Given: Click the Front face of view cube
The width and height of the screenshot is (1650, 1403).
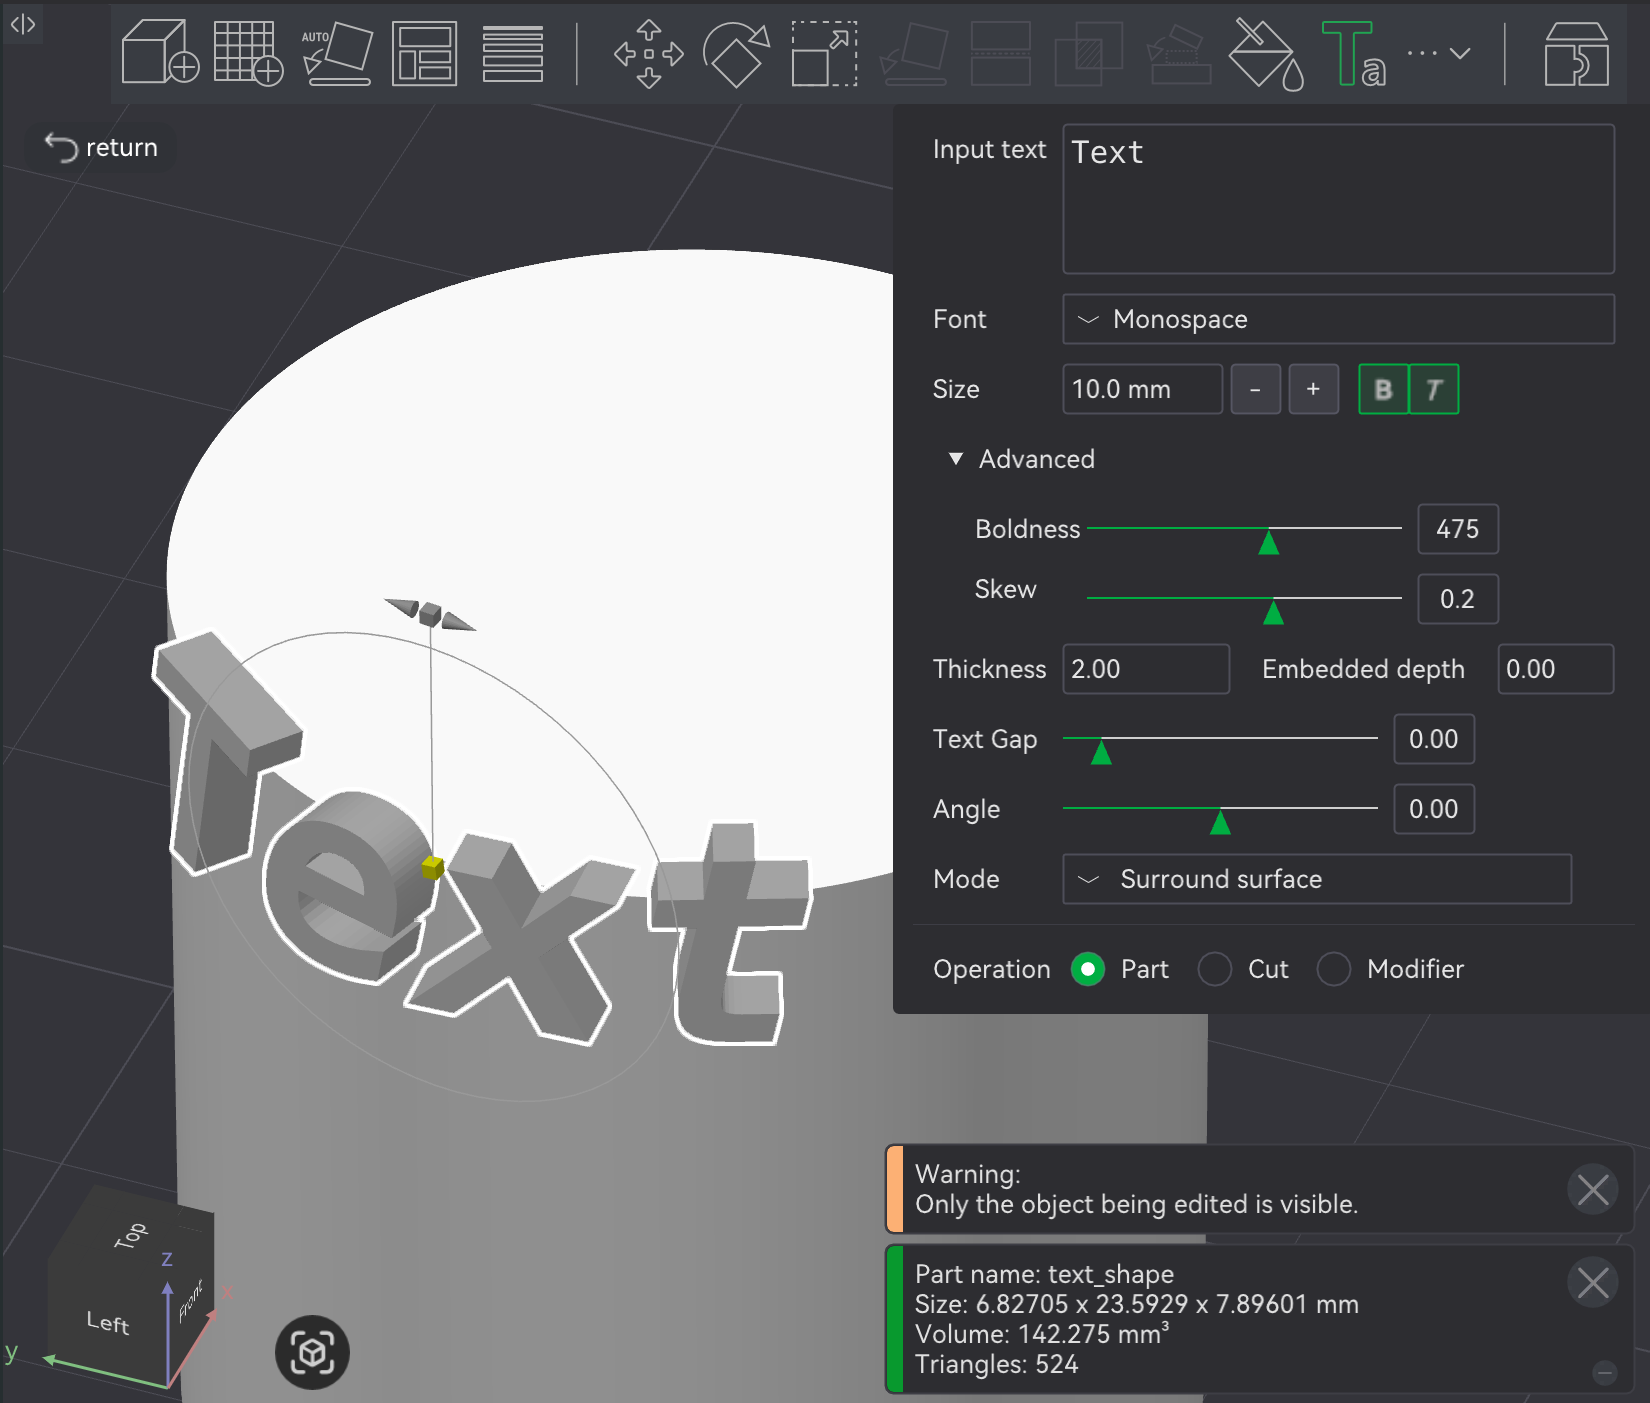Looking at the screenshot, I should click(x=190, y=1300).
